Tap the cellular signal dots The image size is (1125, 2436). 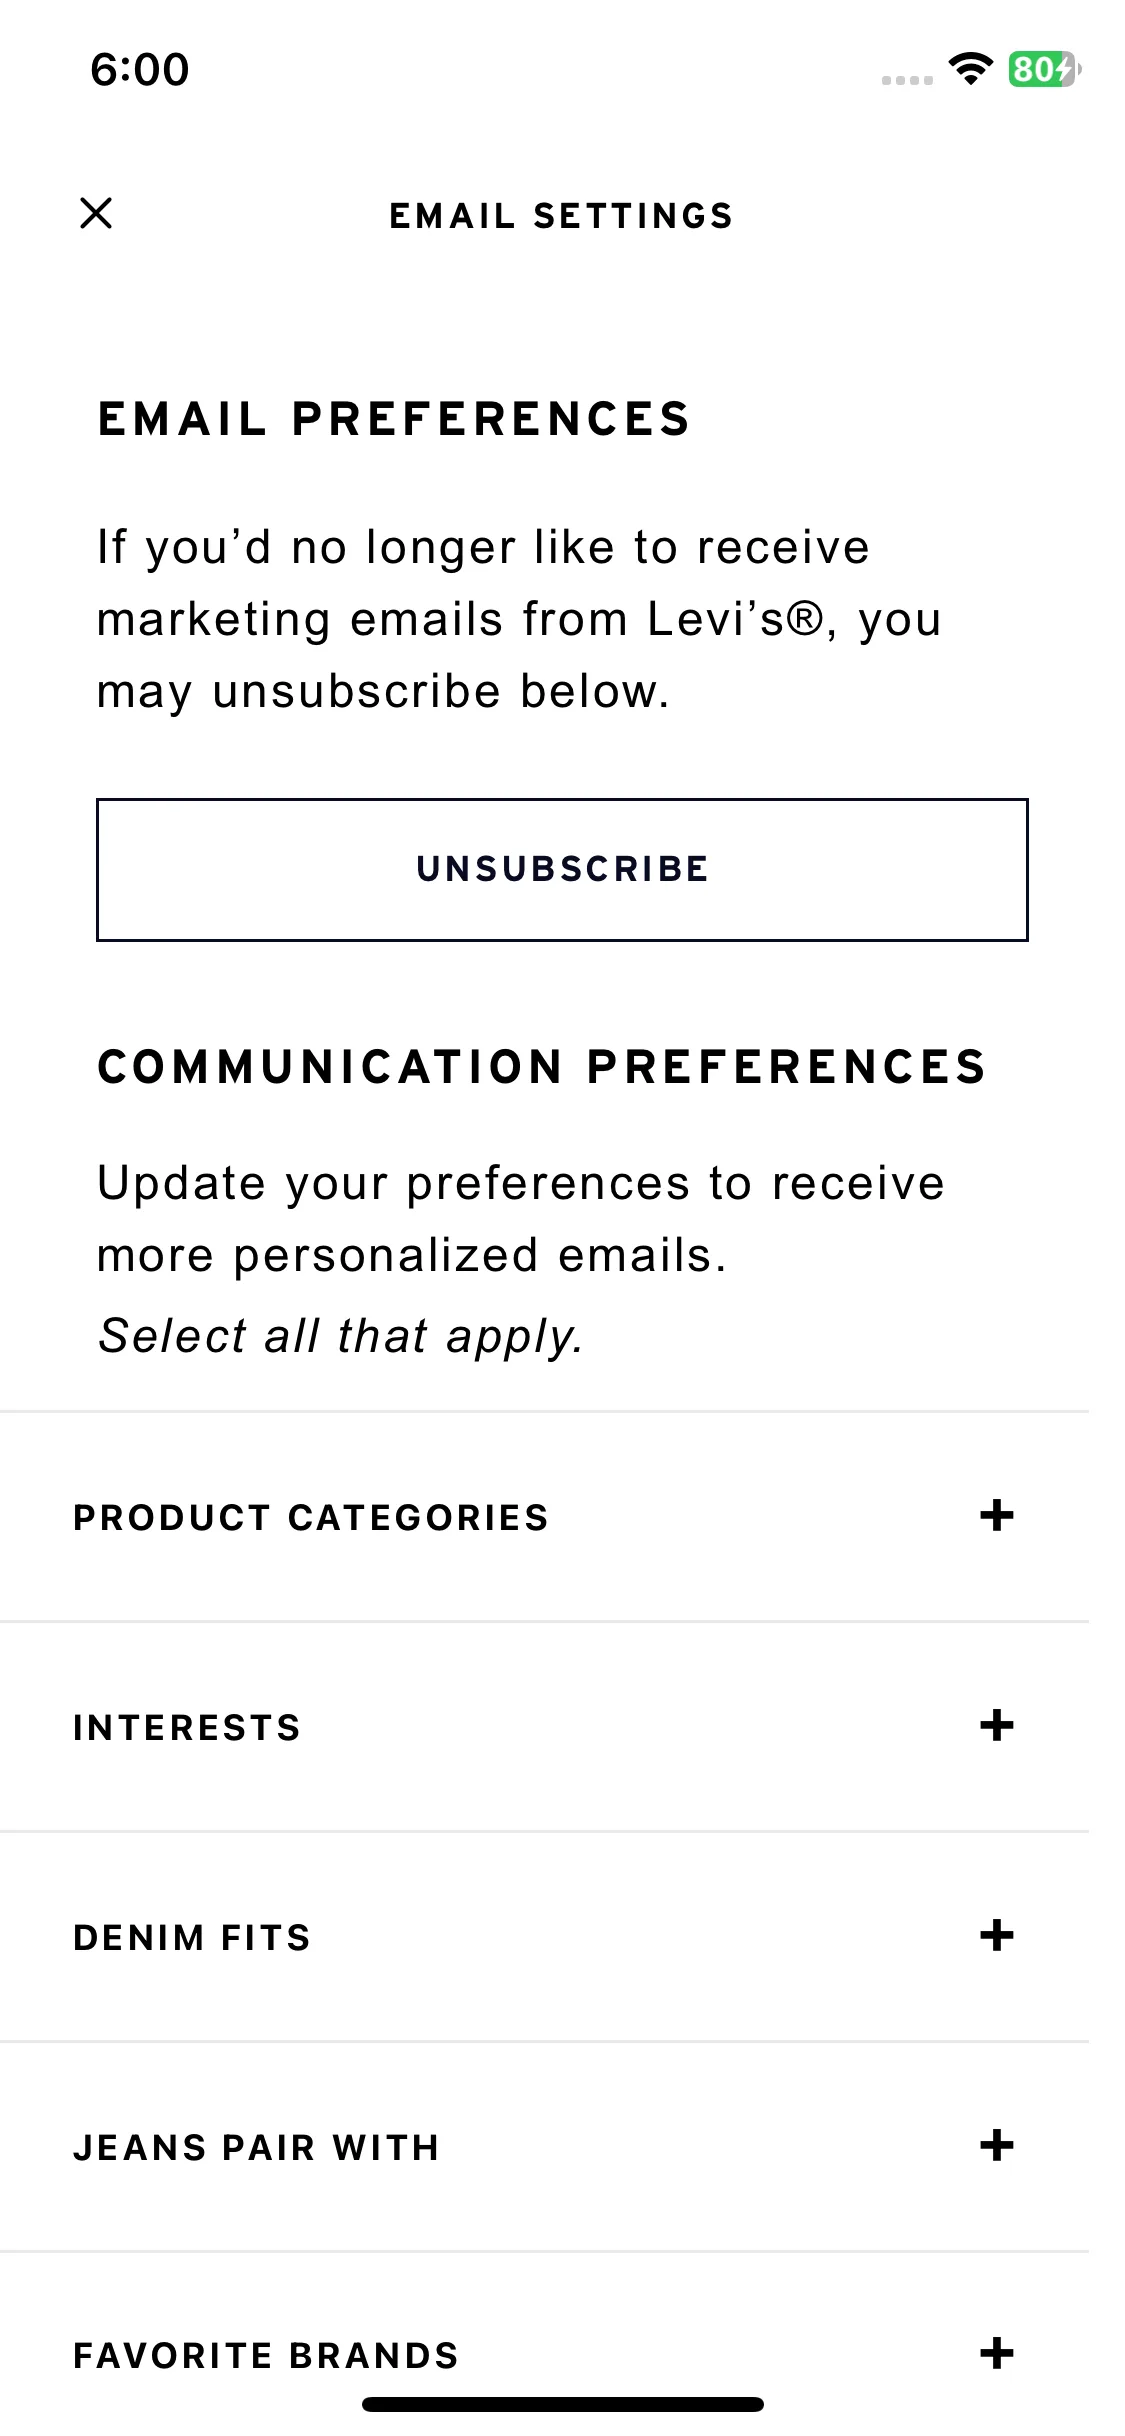[907, 80]
